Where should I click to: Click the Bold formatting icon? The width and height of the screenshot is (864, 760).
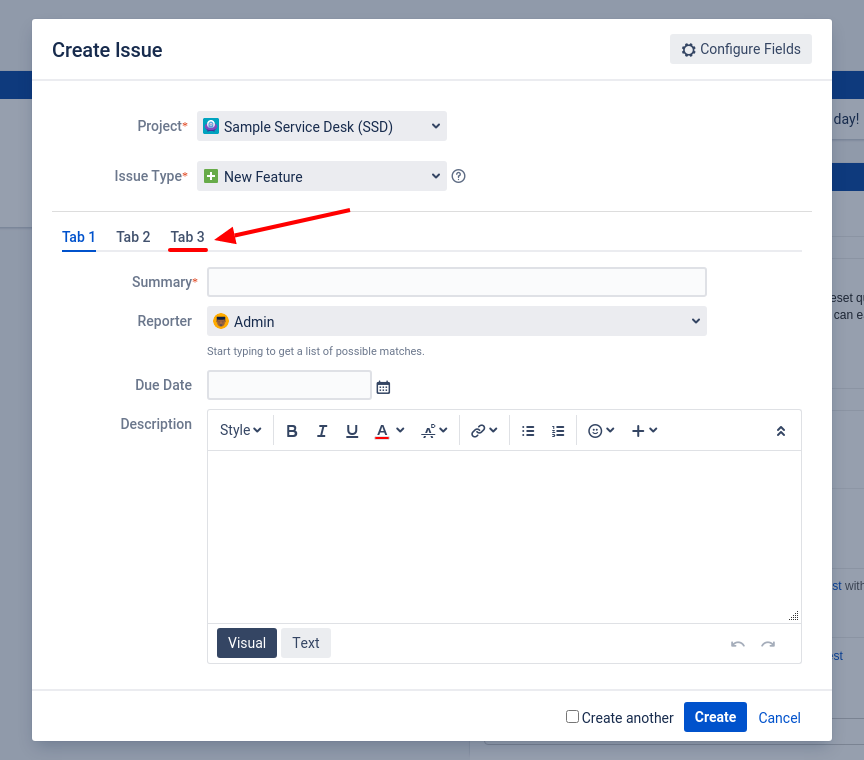[291, 431]
